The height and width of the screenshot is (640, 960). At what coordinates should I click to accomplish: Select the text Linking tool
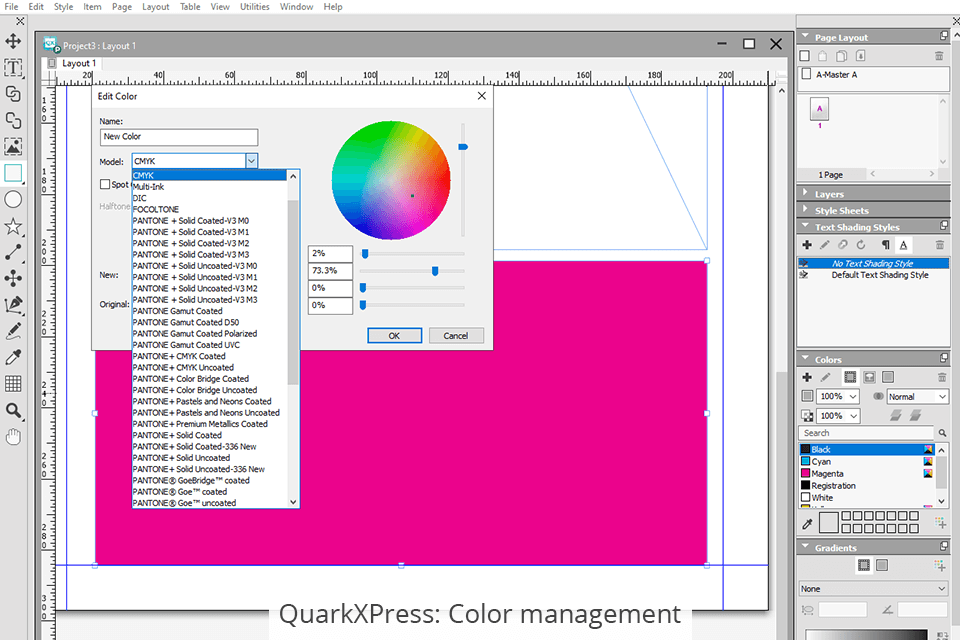click(x=13, y=94)
